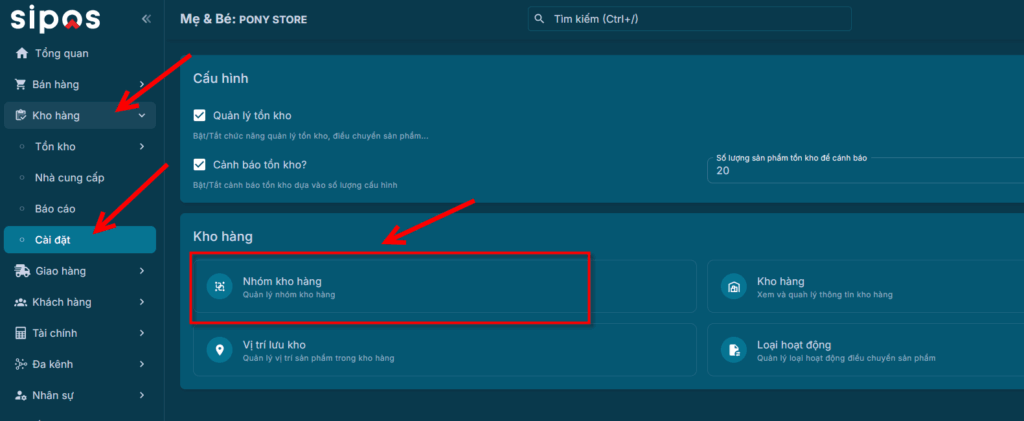Collapse the sidebar with double-chevron icon

point(146,19)
